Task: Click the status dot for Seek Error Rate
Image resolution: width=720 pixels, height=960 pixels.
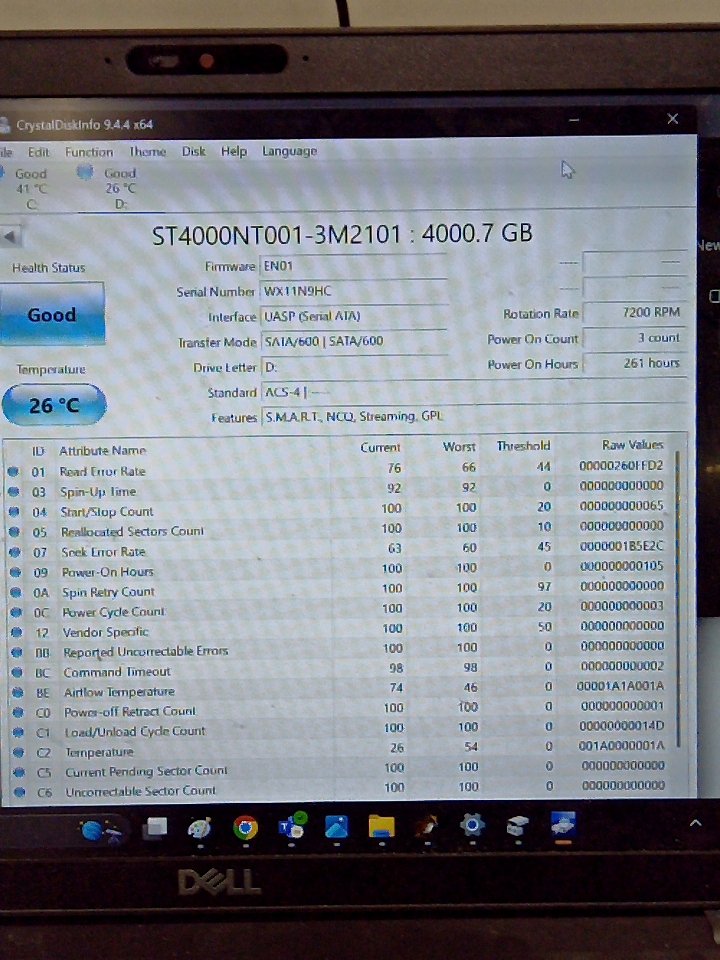Action: [15, 552]
